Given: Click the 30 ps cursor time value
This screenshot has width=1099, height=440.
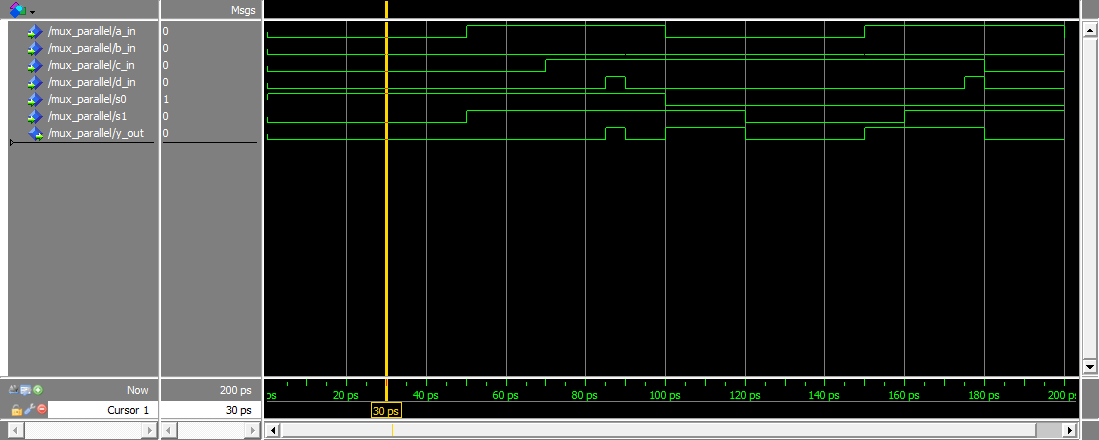Looking at the screenshot, I should point(209,410).
